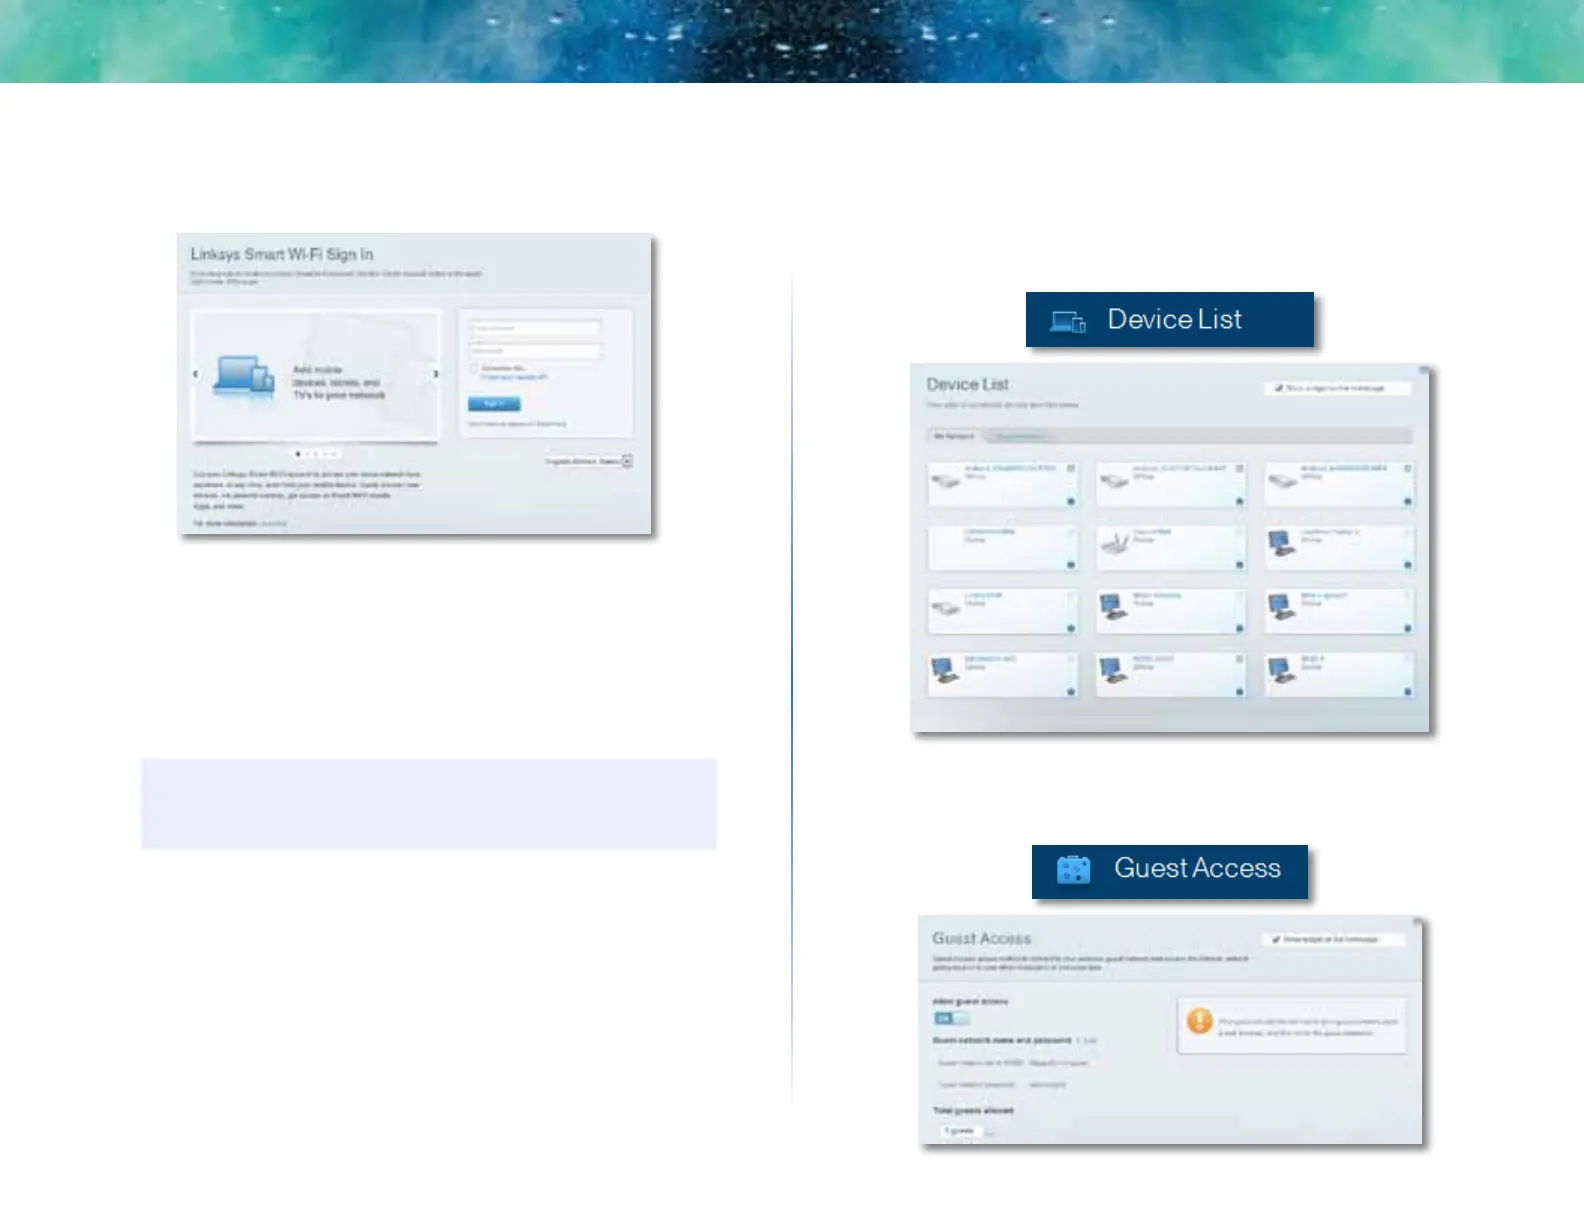
Task: Click the wireless router icon in Device List
Action: click(1115, 543)
